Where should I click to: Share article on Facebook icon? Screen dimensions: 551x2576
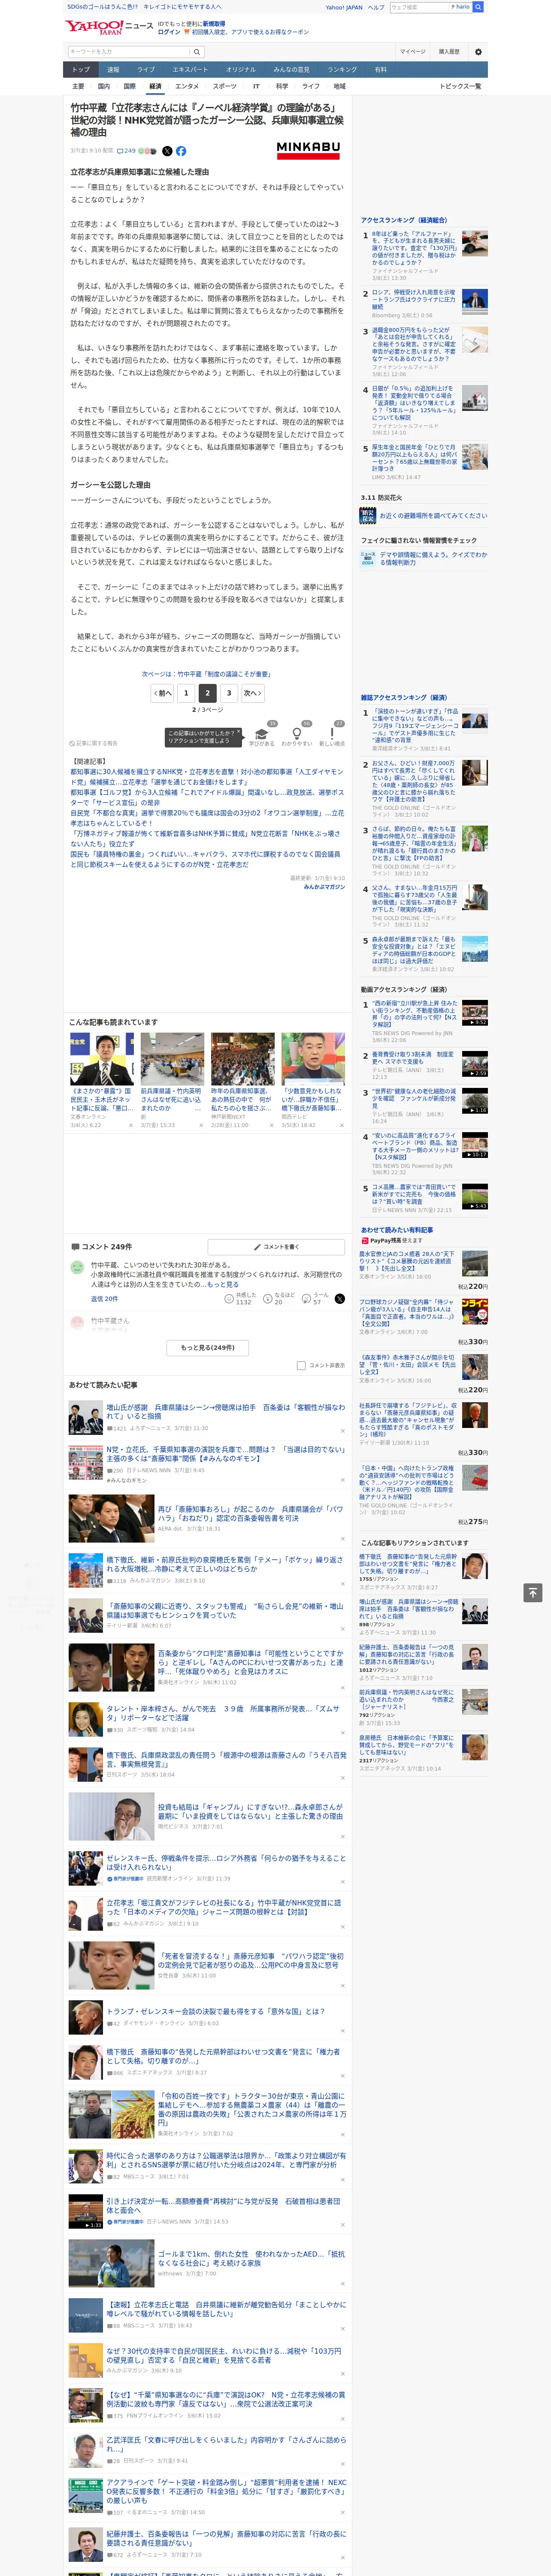[181, 151]
